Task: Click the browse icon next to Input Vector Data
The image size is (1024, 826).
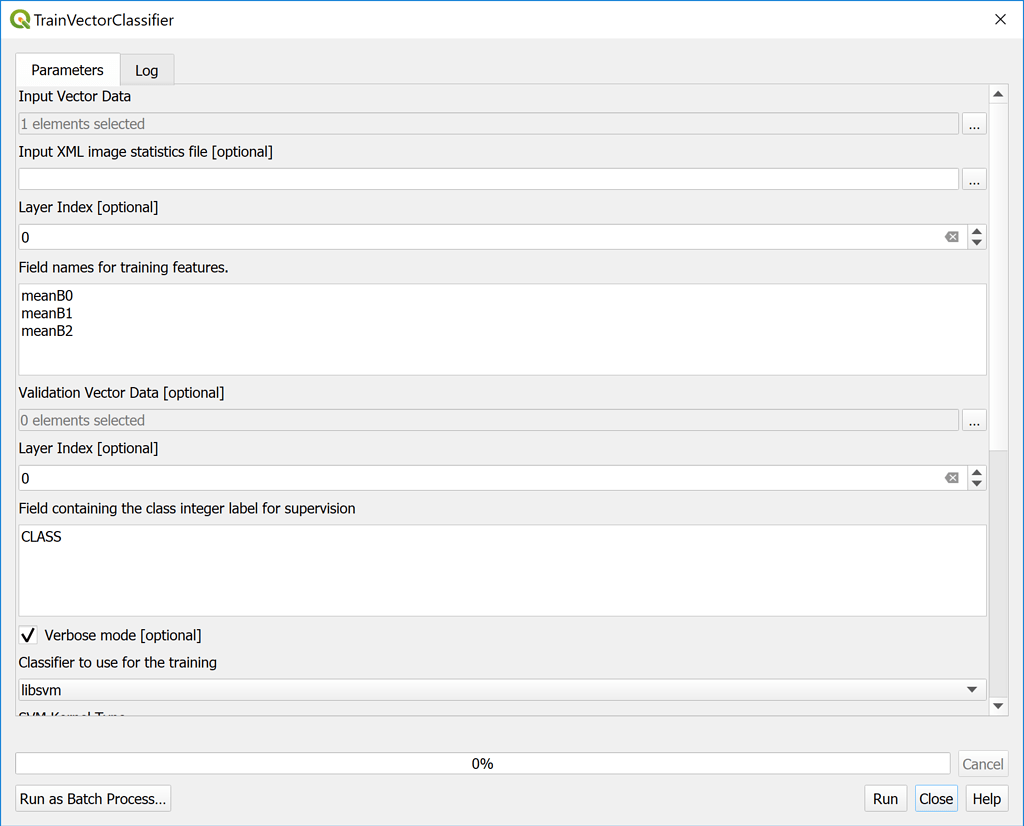Action: [x=974, y=123]
